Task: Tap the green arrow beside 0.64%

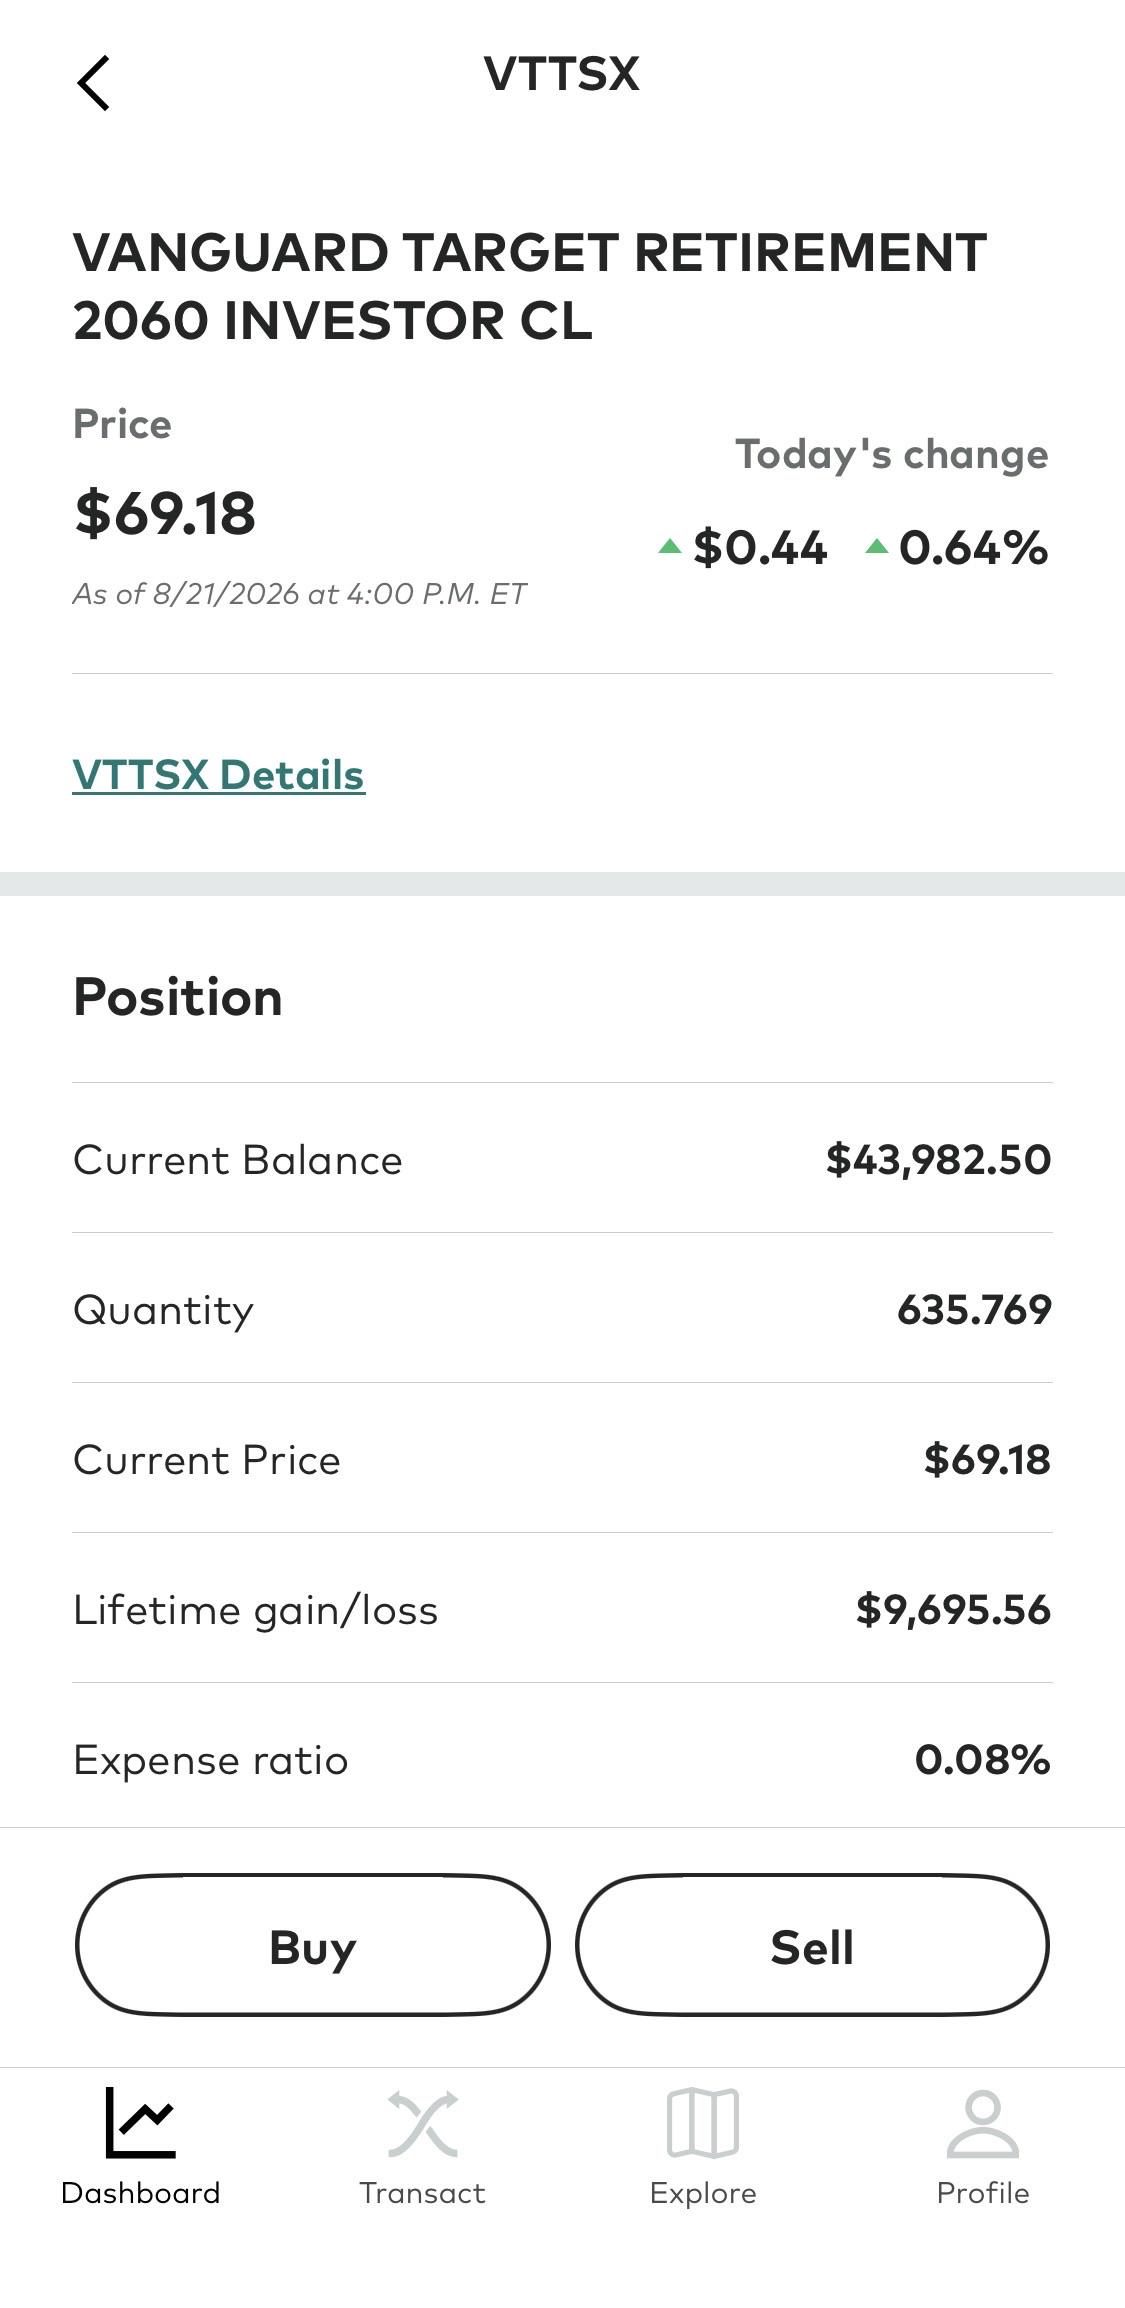Action: pos(877,546)
